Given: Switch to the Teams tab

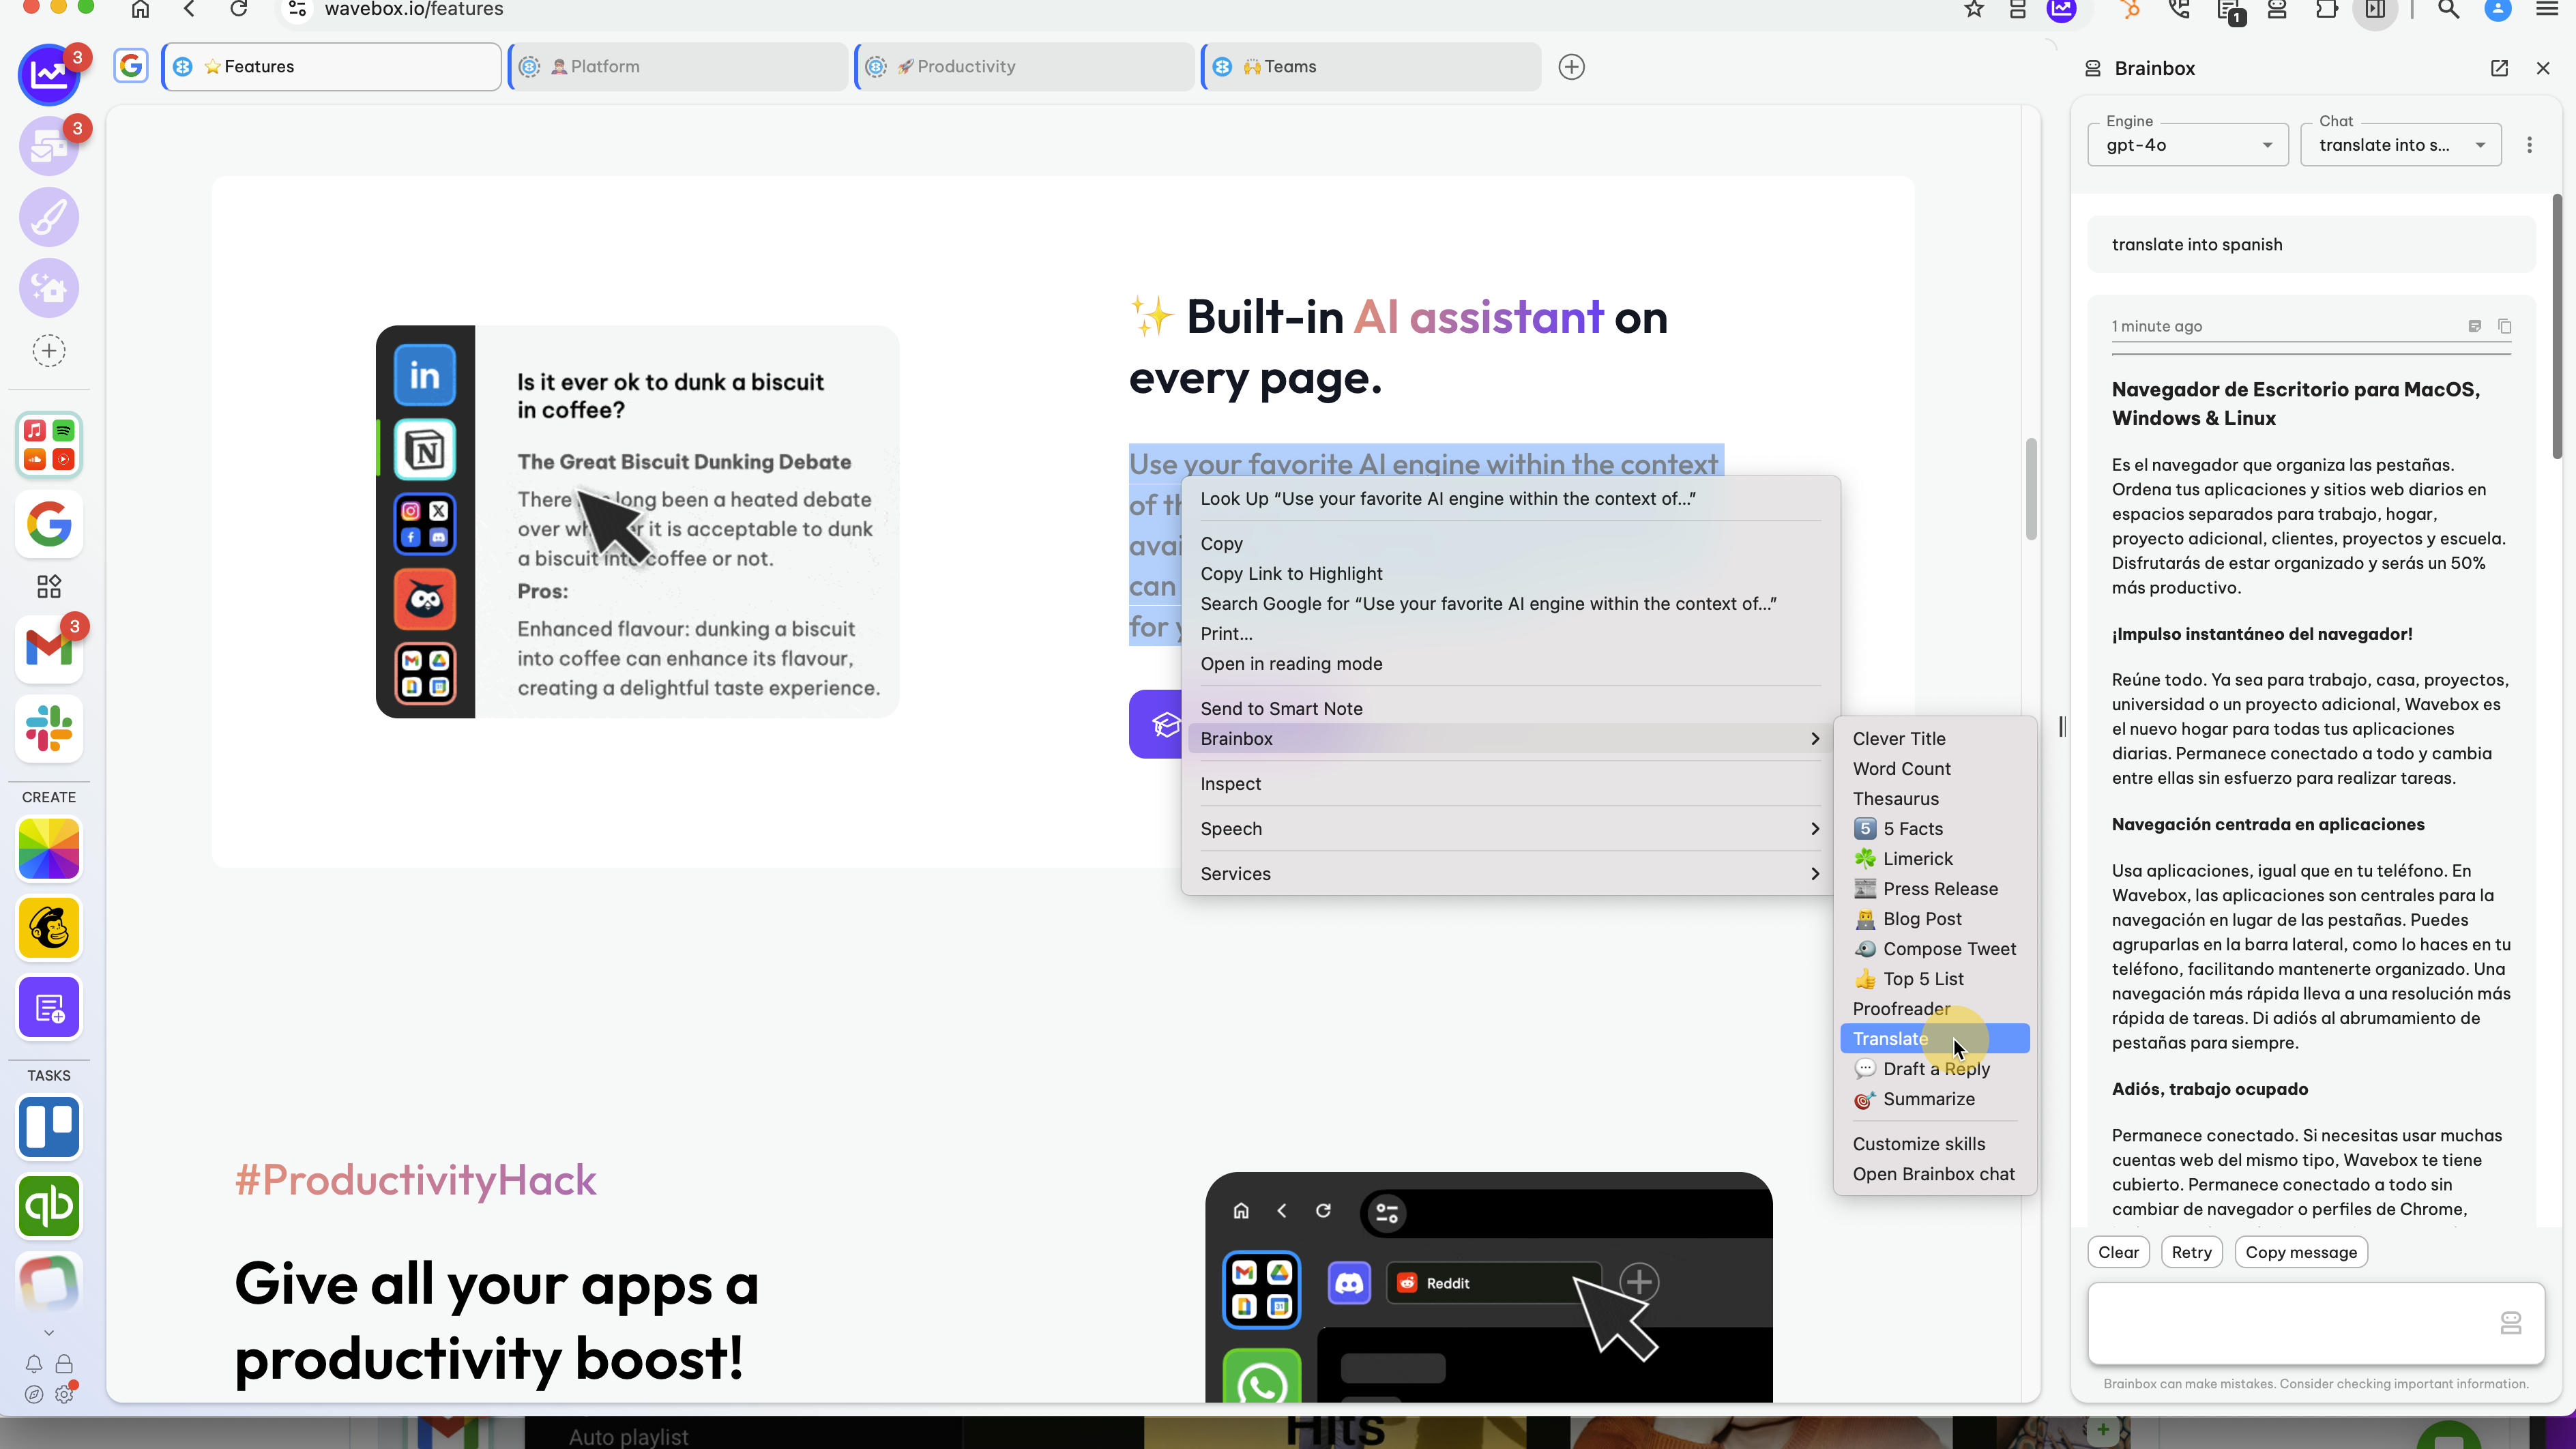Looking at the screenshot, I should pos(1372,67).
